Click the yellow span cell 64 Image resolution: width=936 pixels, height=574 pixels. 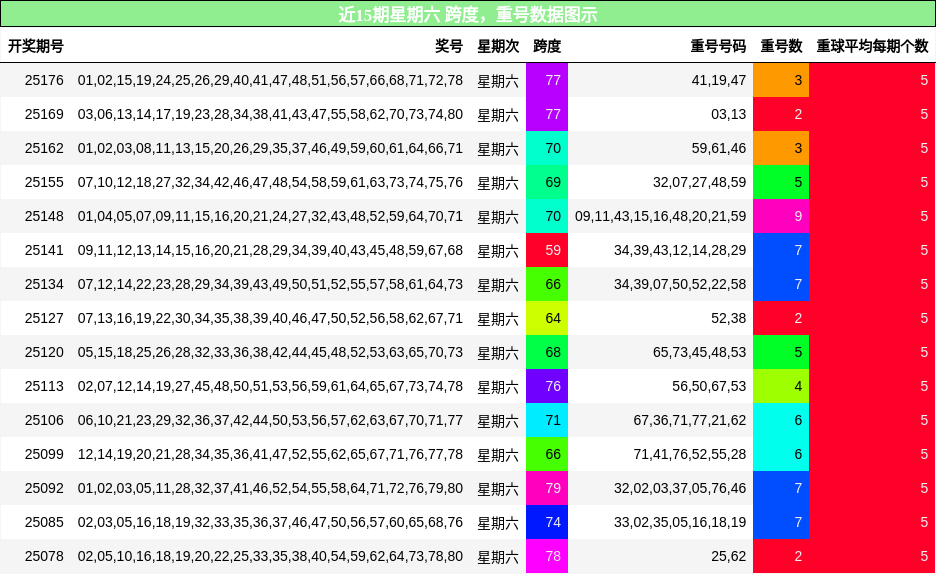tap(547, 318)
